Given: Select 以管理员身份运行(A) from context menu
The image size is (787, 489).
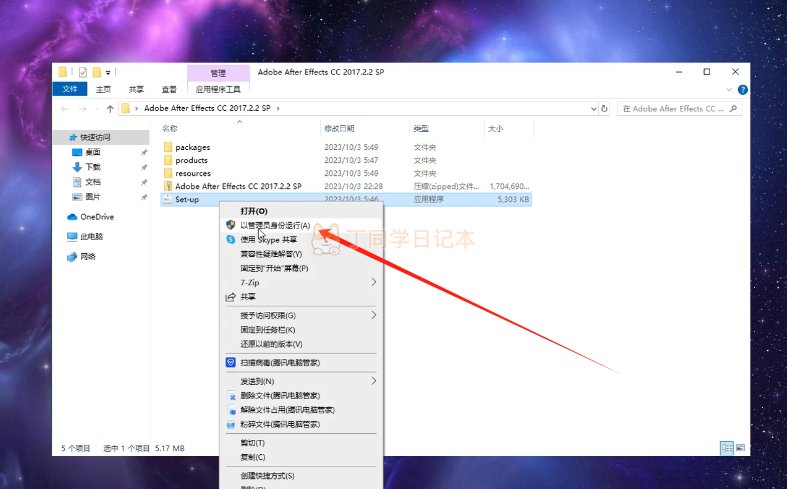Looking at the screenshot, I should pos(275,225).
